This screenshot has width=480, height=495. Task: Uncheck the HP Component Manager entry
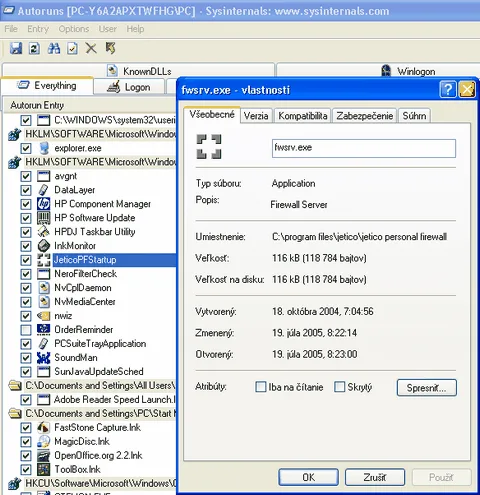[26, 204]
